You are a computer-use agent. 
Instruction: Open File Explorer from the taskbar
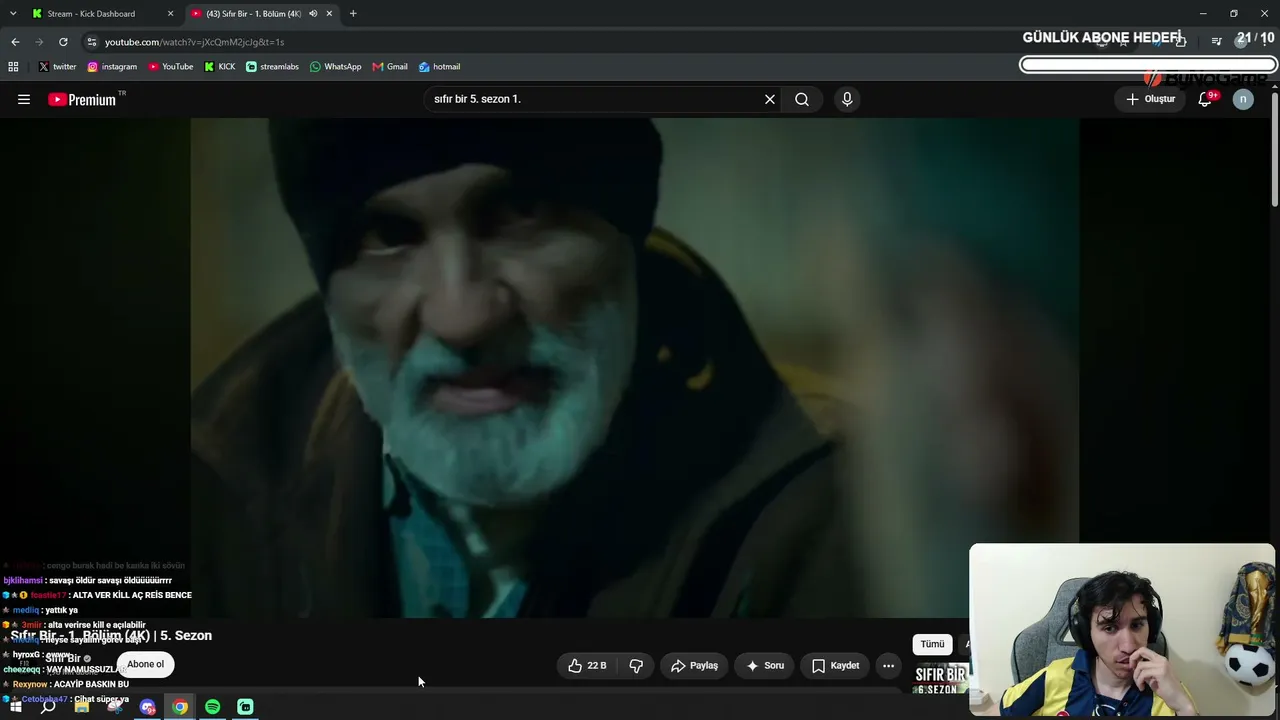pyautogui.click(x=82, y=707)
